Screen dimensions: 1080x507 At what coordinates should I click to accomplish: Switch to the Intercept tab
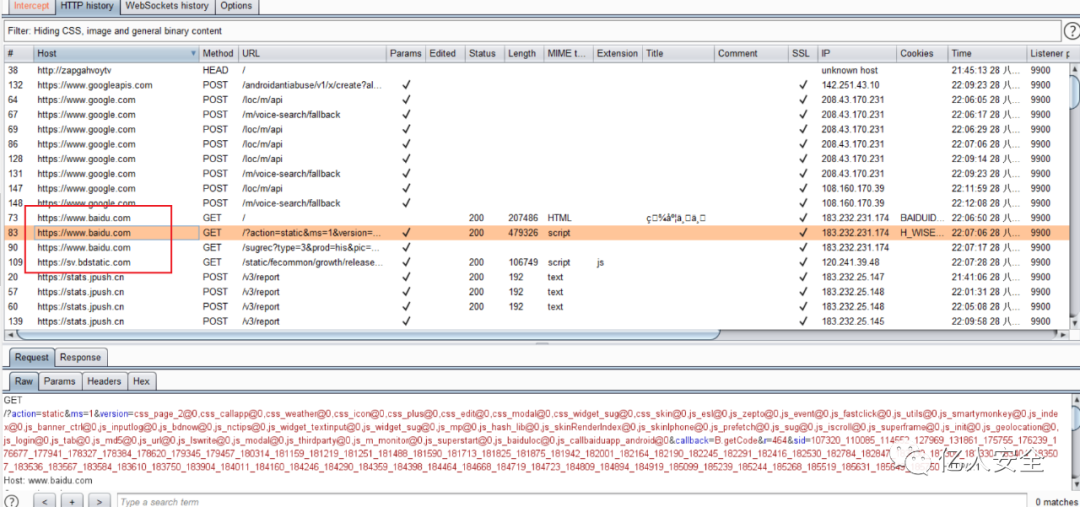(x=32, y=6)
